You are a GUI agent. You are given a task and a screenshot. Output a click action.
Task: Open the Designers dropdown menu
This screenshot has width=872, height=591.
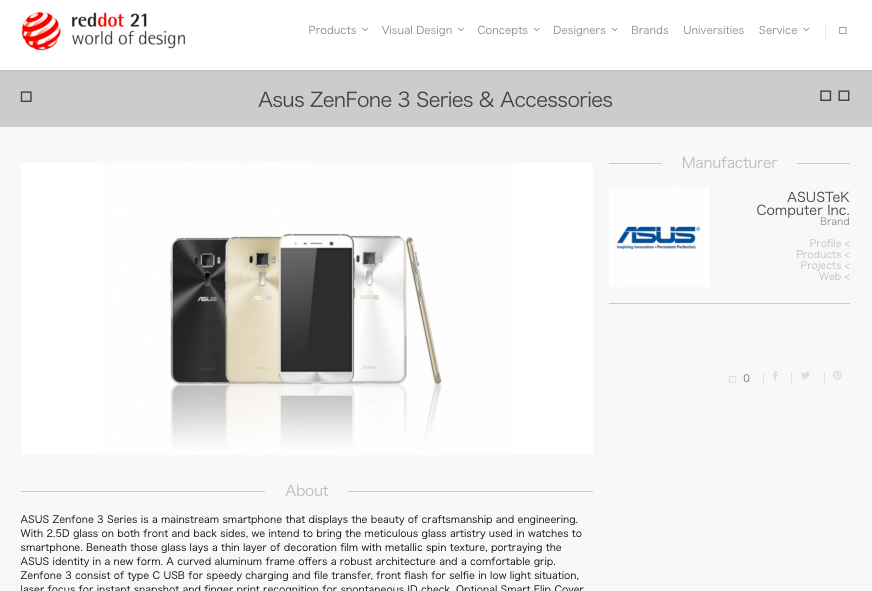(x=585, y=30)
